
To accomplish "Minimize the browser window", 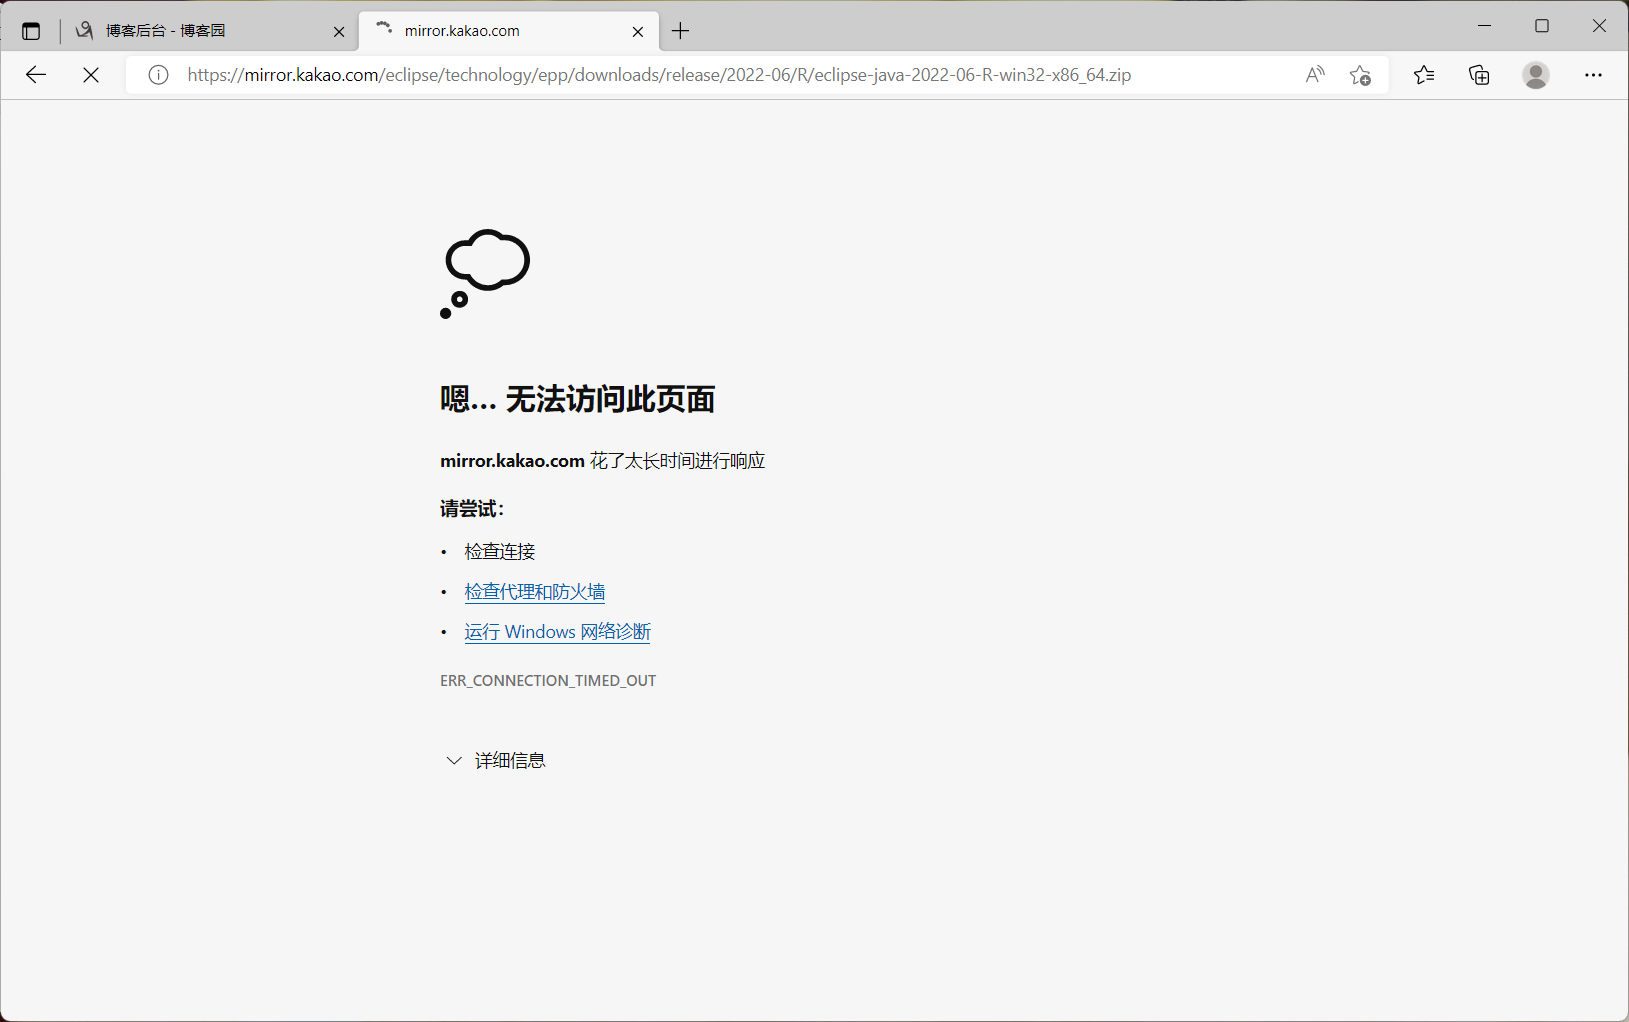I will point(1485,26).
